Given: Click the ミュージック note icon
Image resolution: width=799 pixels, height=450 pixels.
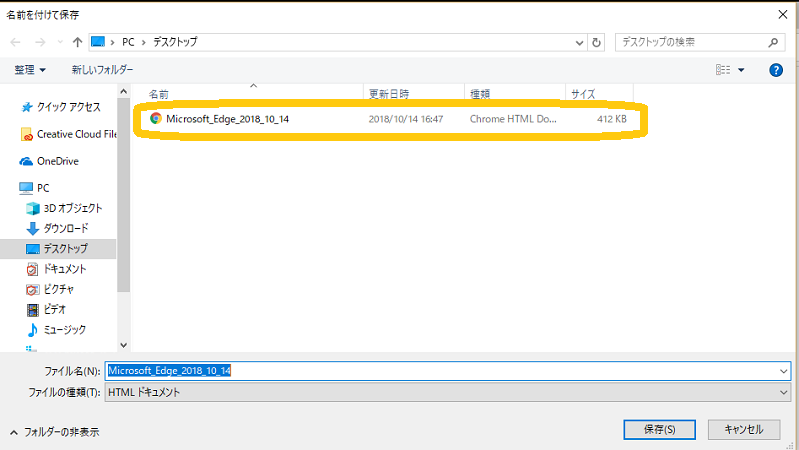Looking at the screenshot, I should (x=33, y=330).
